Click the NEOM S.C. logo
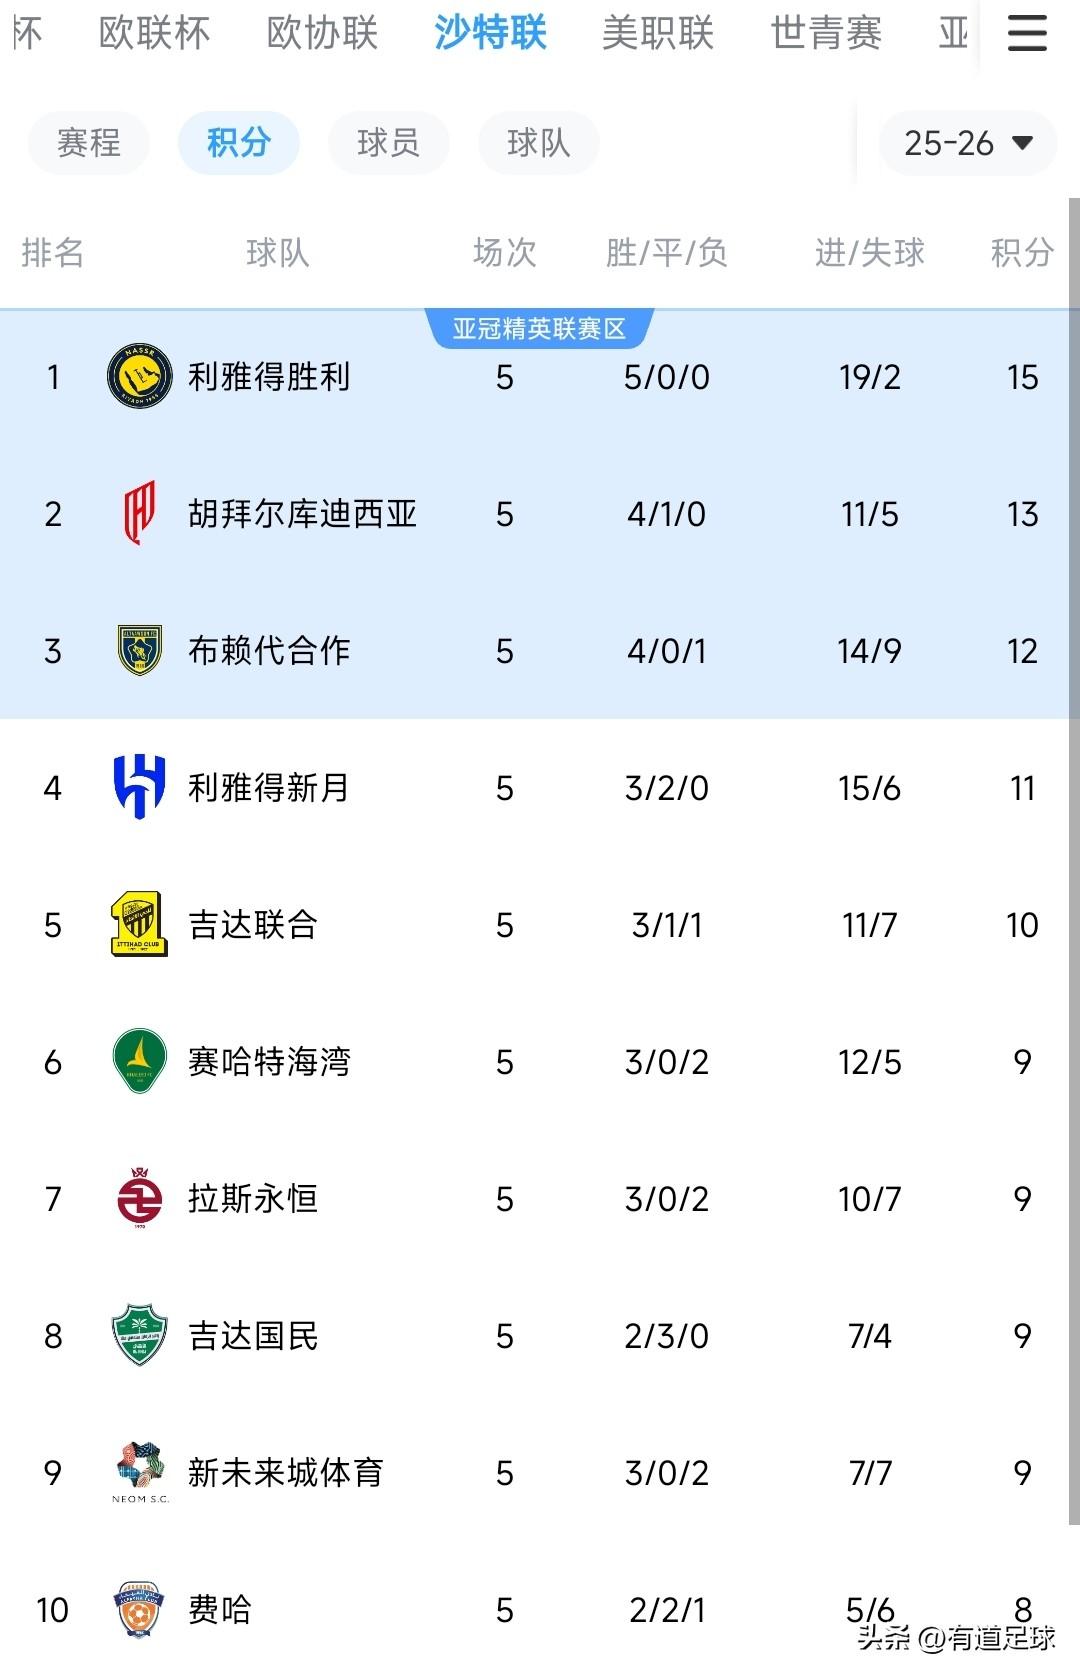This screenshot has height=1676, width=1080. tap(139, 1472)
